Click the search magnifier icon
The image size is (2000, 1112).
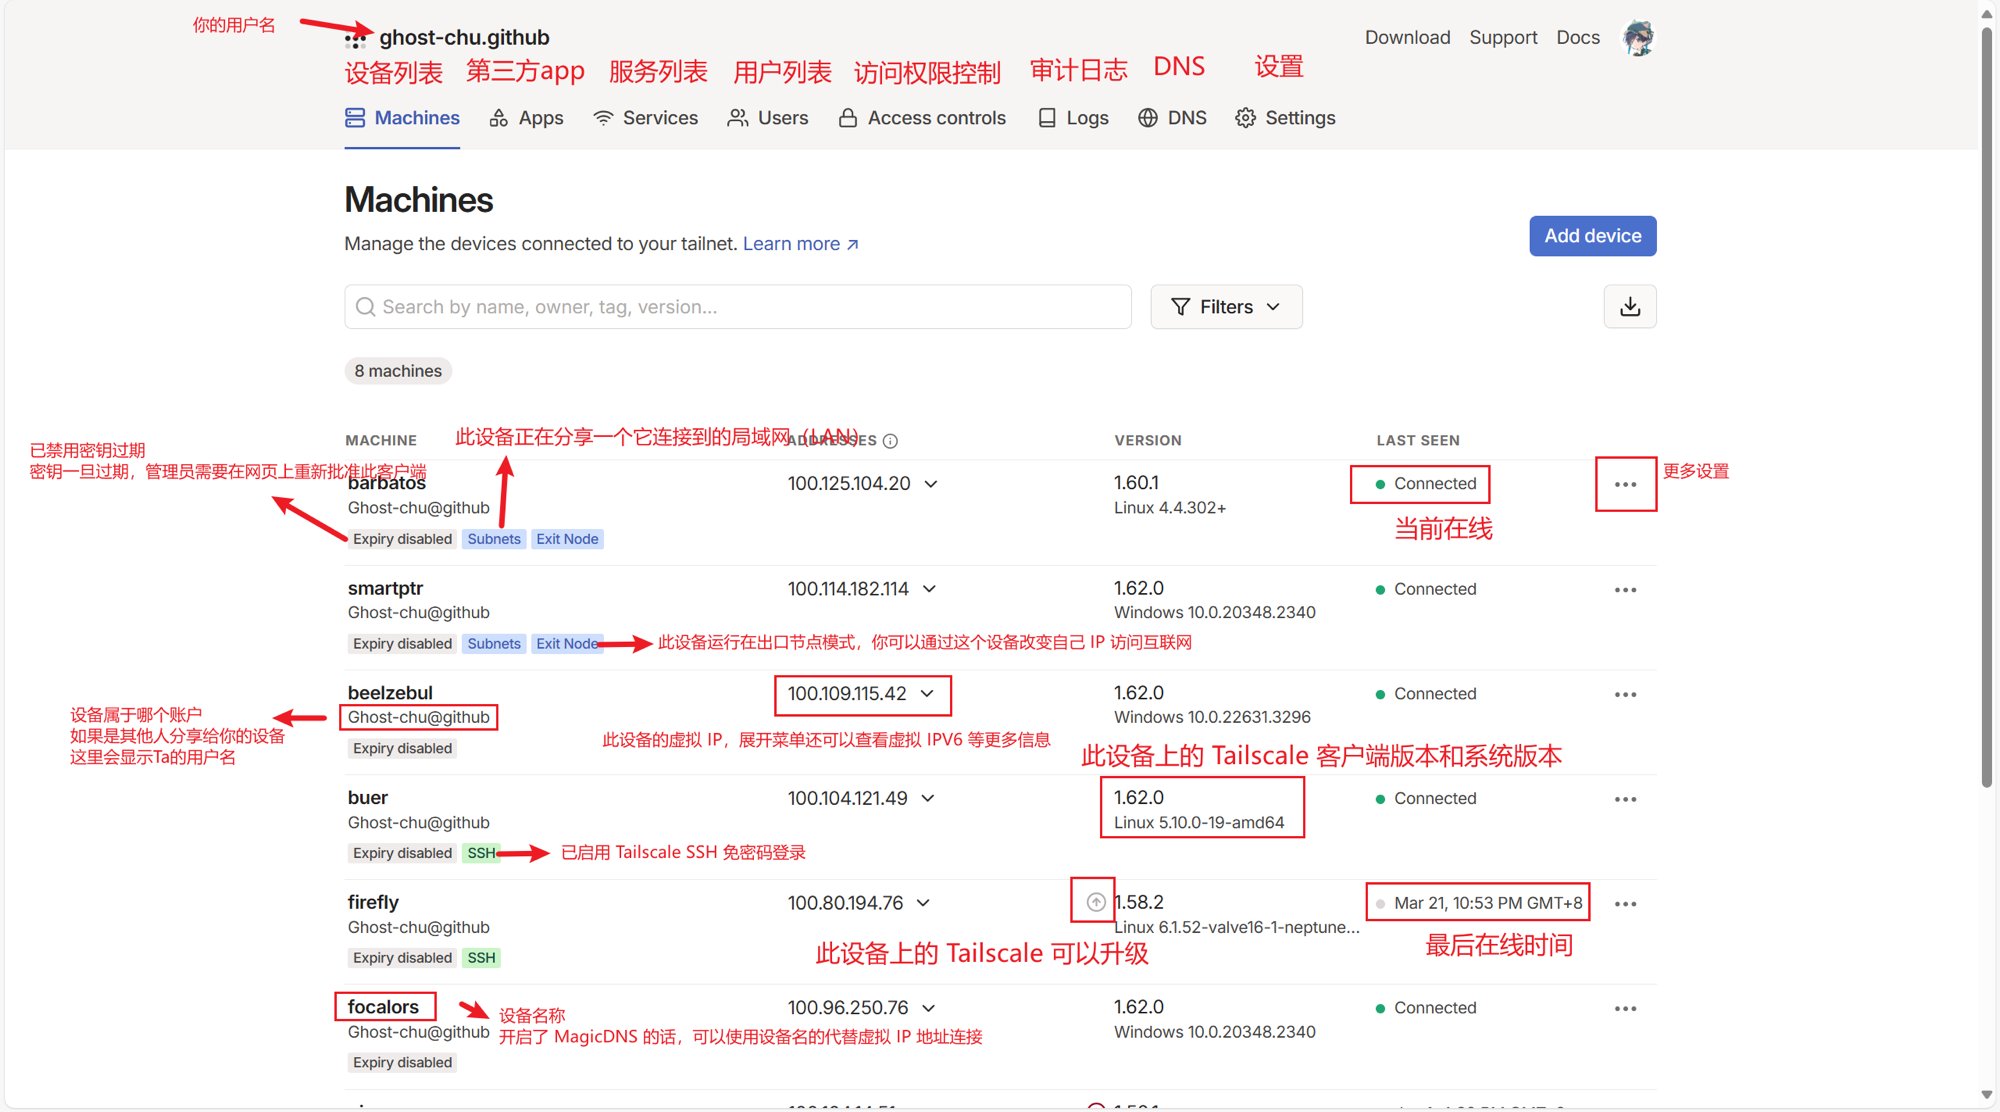(366, 307)
